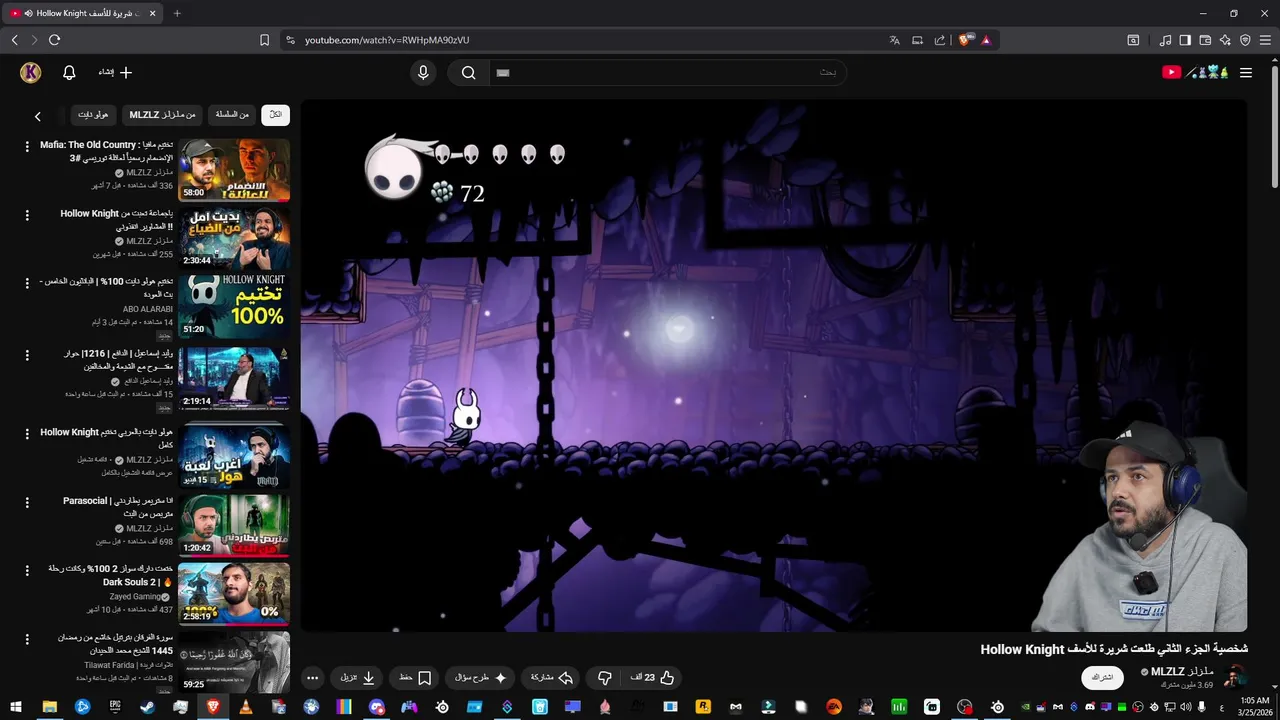The height and width of the screenshot is (720, 1280).
Task: Open the YouTube hamburger guide menu
Action: coord(1246,72)
